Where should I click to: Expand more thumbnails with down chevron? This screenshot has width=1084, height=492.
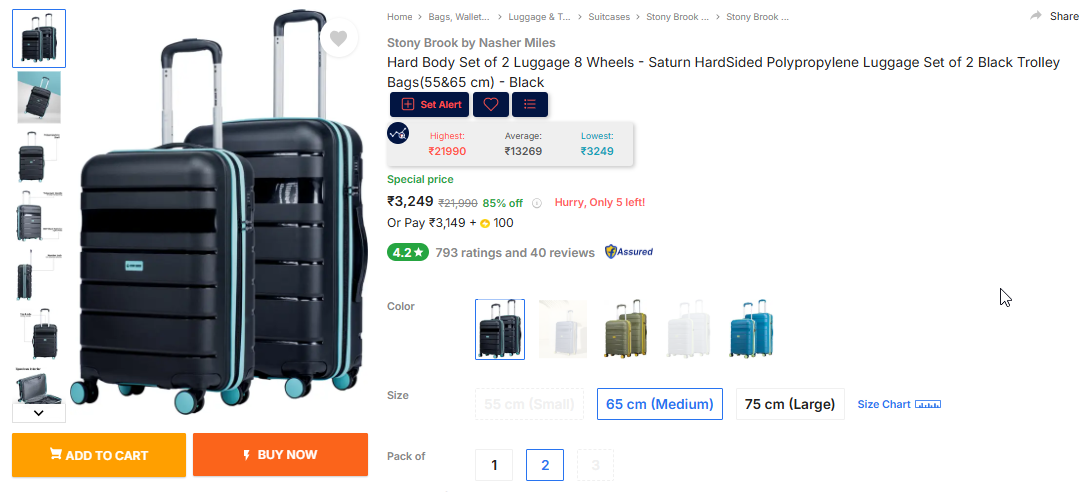click(x=39, y=413)
